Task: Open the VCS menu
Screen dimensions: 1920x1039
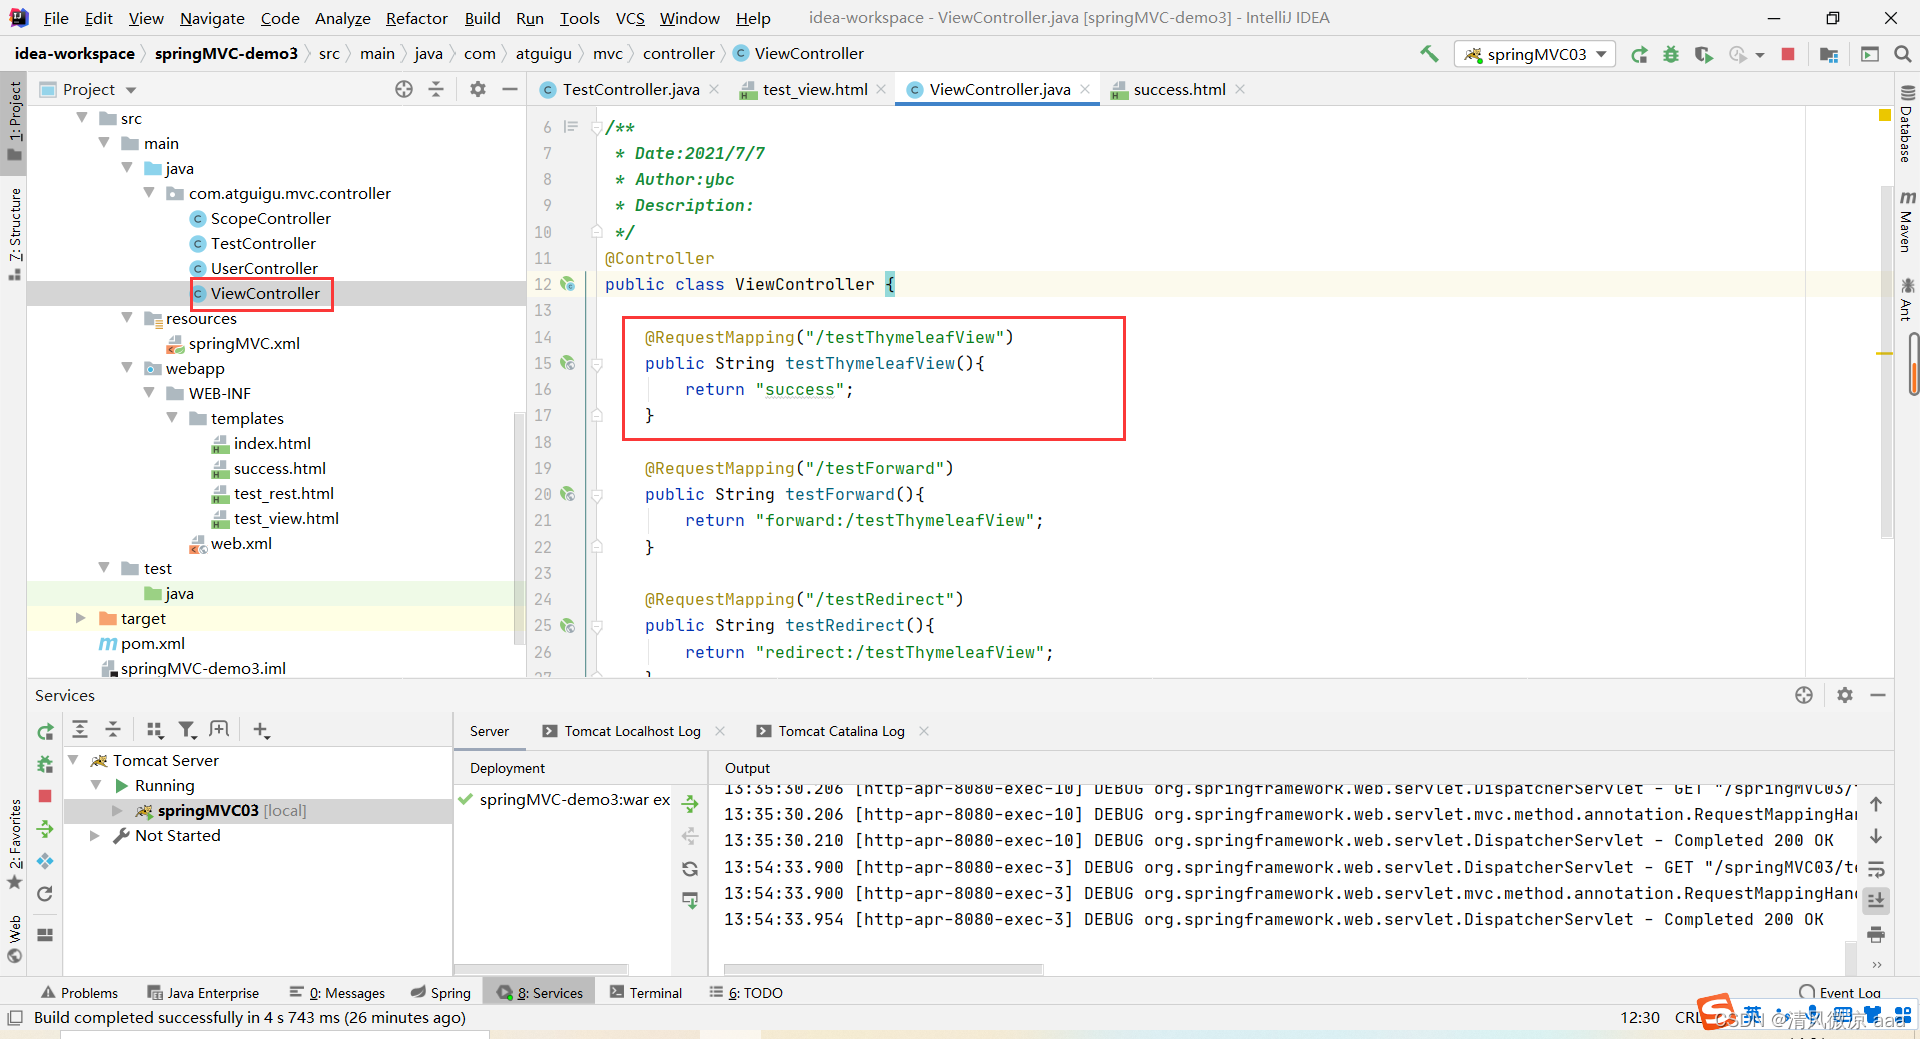Action: (630, 18)
